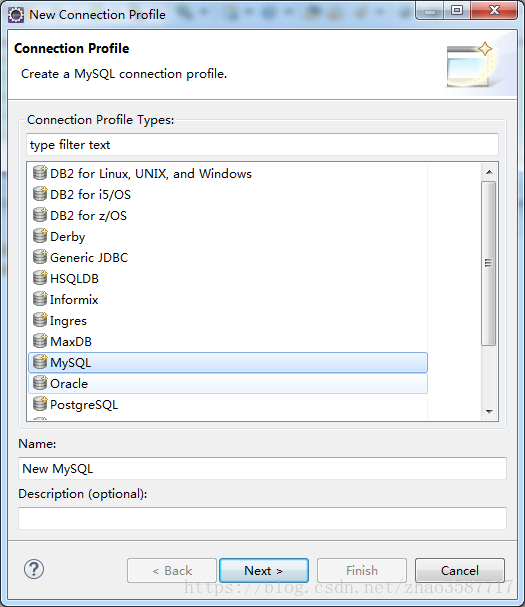Click the Name field containing 'New MySQL'

(262, 468)
